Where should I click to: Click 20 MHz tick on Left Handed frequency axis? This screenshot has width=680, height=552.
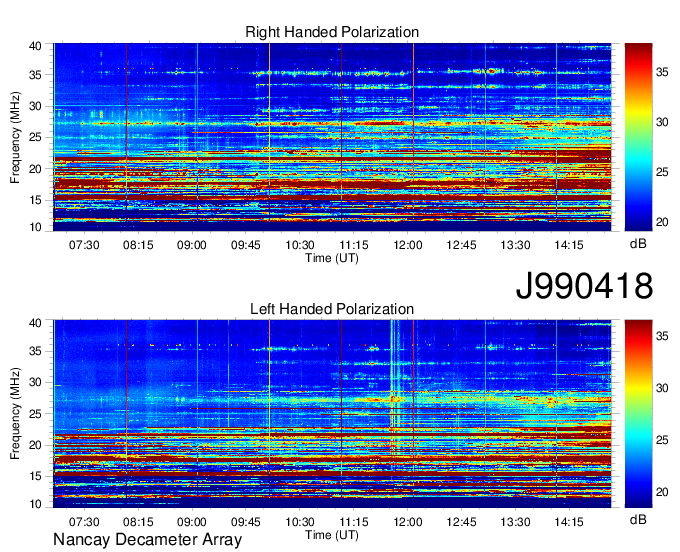click(35, 445)
